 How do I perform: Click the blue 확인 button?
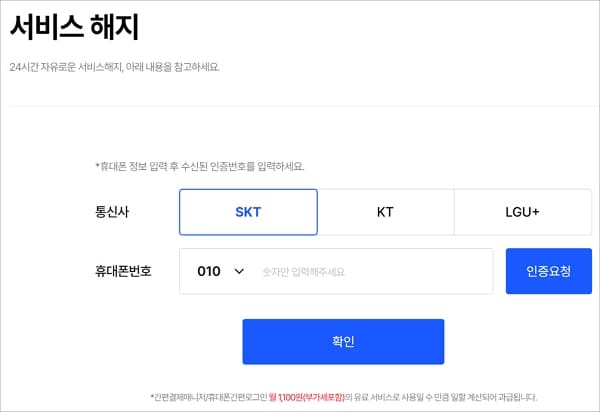click(343, 341)
